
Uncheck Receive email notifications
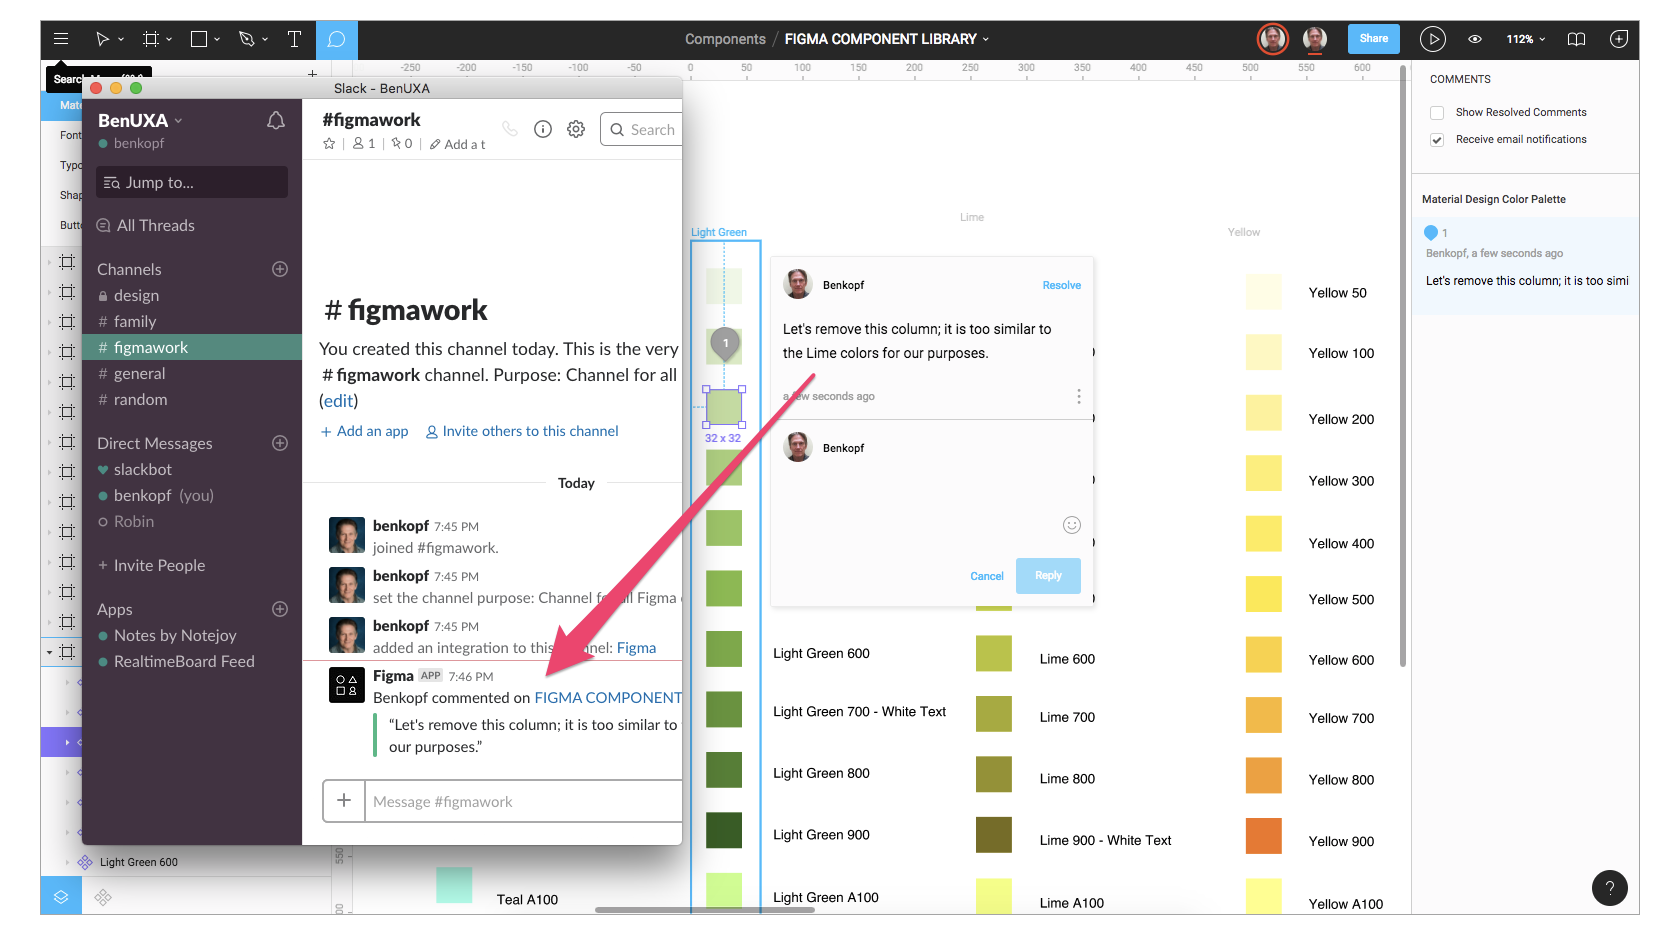coord(1437,140)
